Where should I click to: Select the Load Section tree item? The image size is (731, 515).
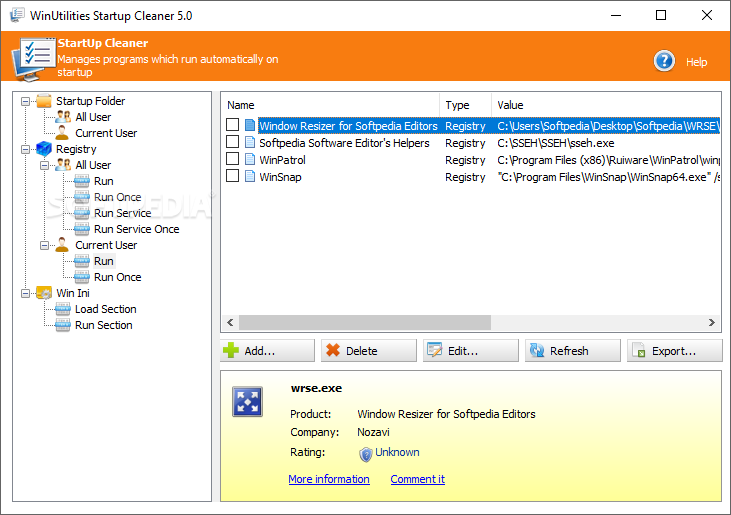[106, 309]
